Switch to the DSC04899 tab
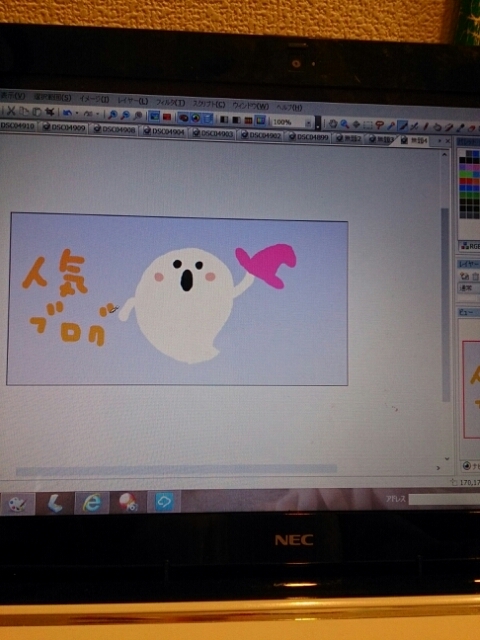The width and height of the screenshot is (480, 640). pyautogui.click(x=309, y=137)
